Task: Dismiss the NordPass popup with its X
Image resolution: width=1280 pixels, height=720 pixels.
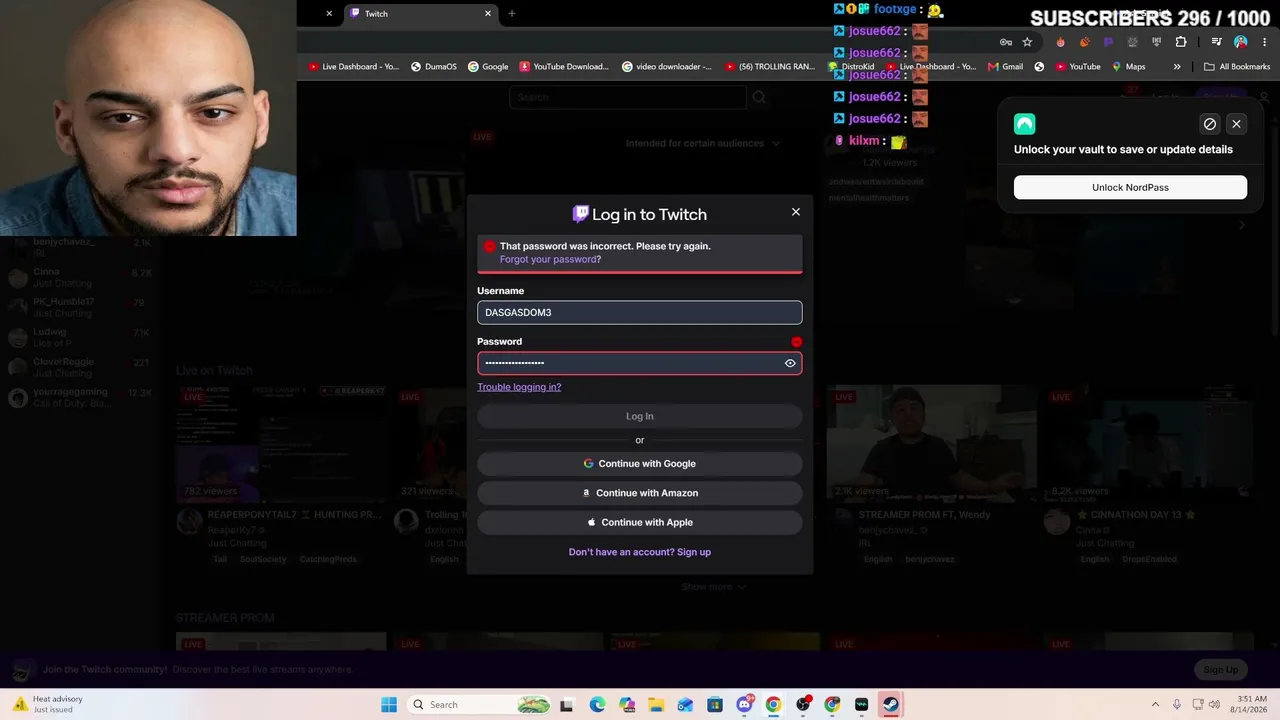Action: 1236,124
